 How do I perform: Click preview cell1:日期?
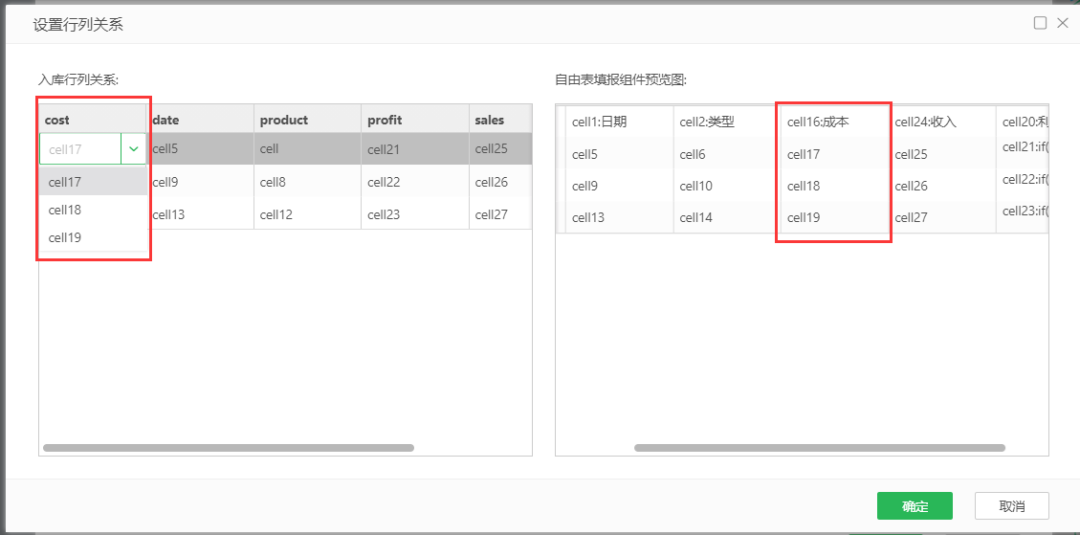point(619,123)
